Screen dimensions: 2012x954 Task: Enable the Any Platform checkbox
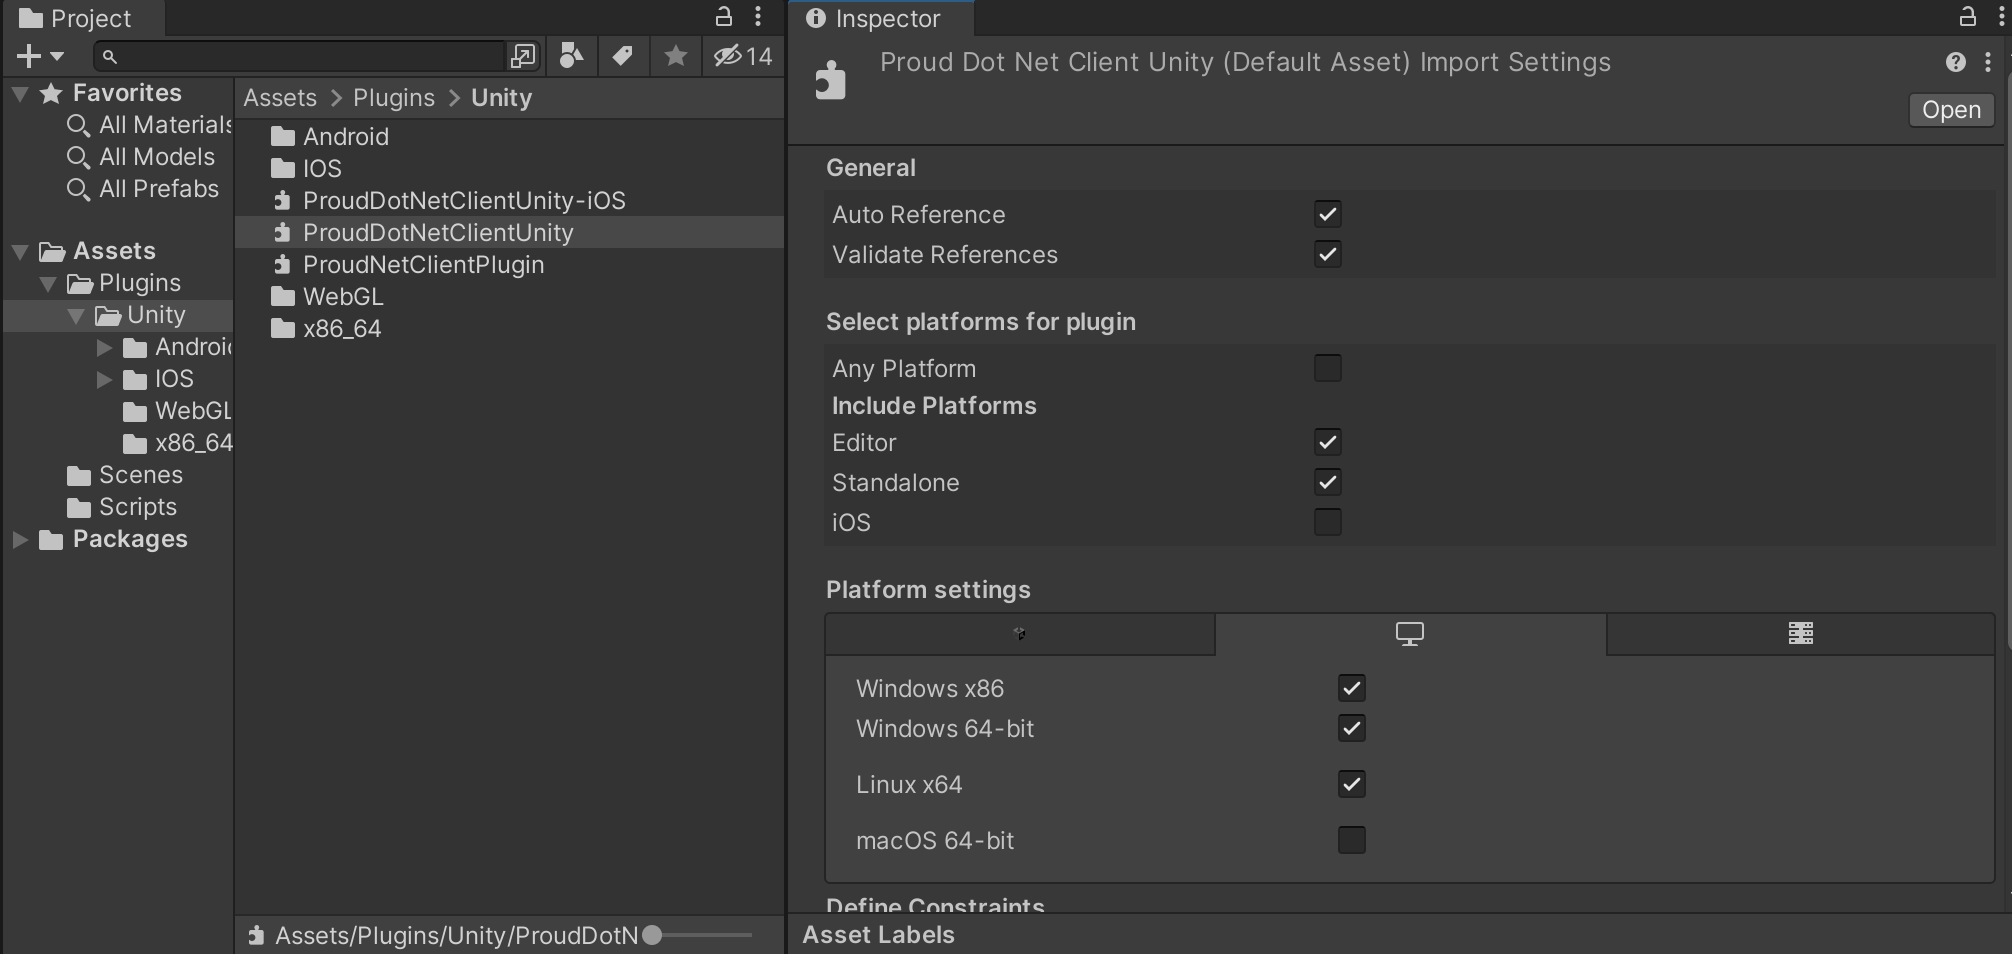(x=1327, y=368)
